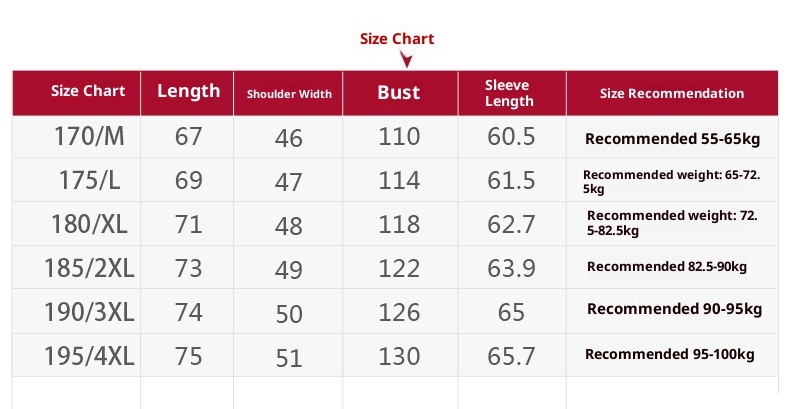Pick the 195/4XL size row label
This screenshot has height=409, width=790.
88,355
